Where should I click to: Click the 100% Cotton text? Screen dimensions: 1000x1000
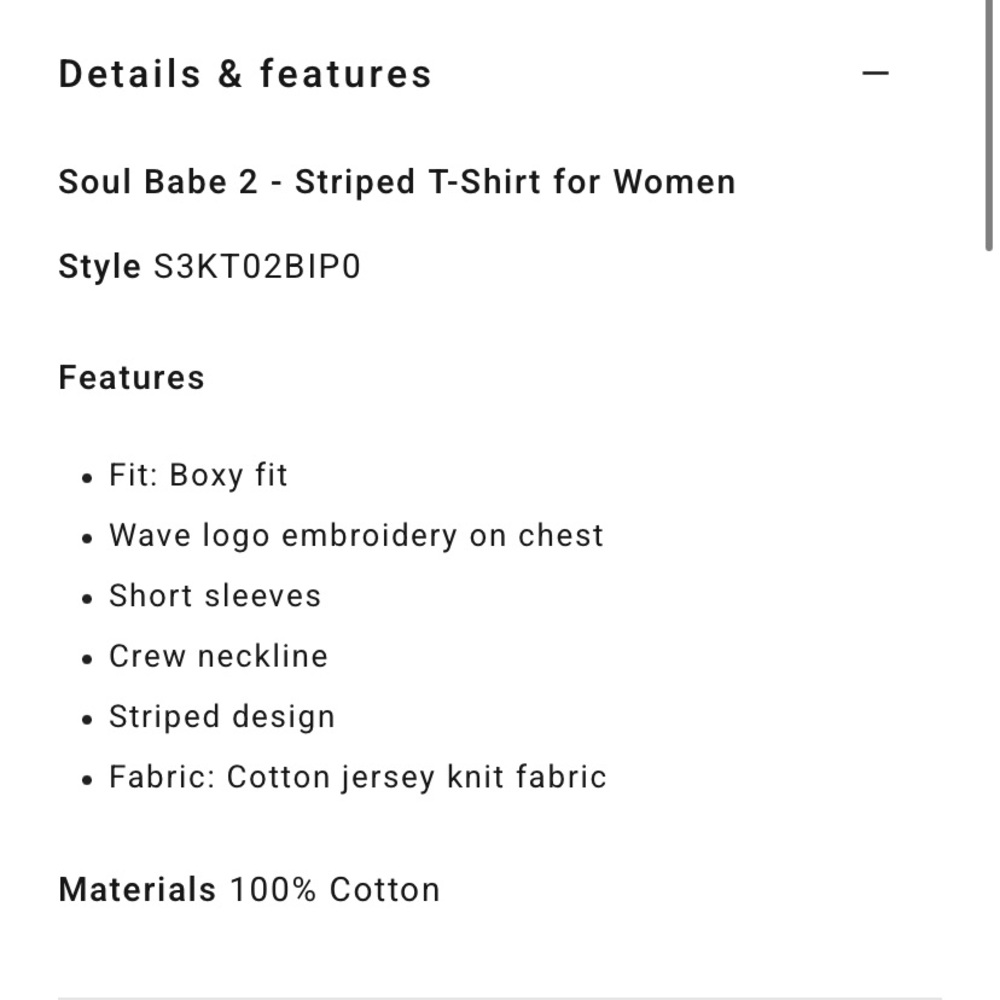(x=335, y=889)
